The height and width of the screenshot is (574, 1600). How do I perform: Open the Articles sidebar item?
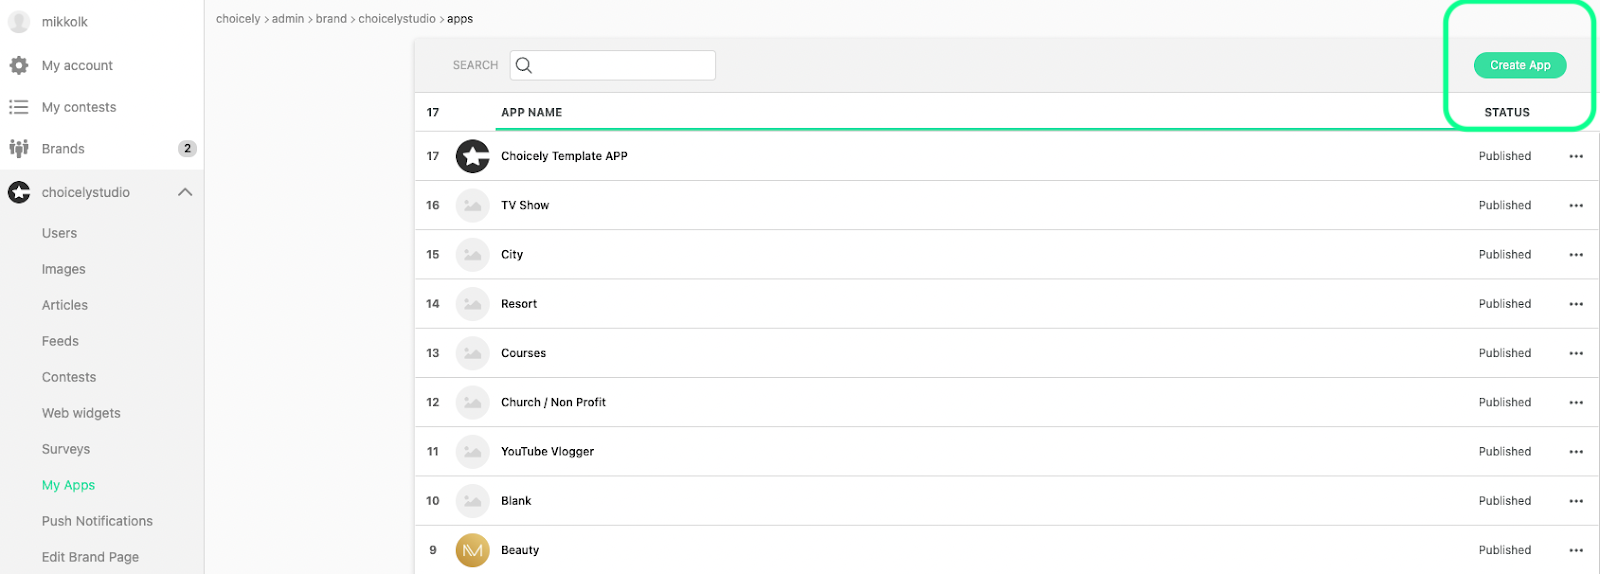click(x=65, y=305)
